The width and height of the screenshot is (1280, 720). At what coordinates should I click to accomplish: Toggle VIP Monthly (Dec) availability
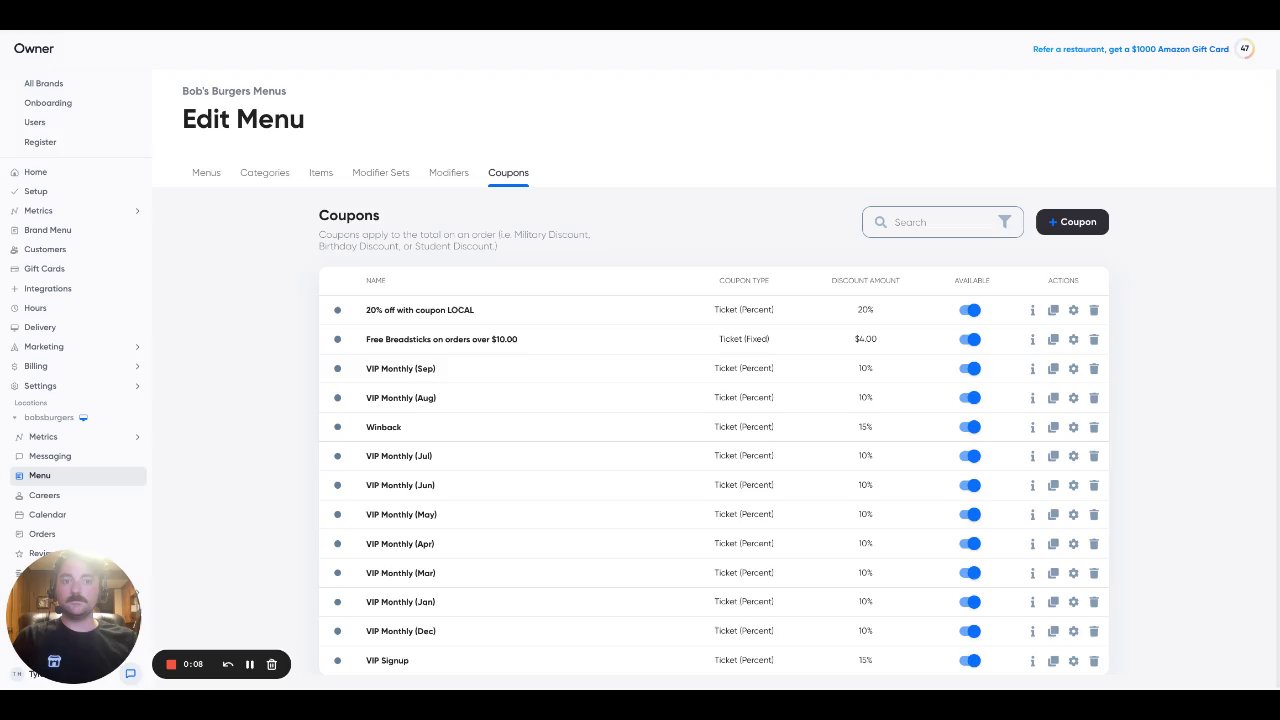pos(970,631)
